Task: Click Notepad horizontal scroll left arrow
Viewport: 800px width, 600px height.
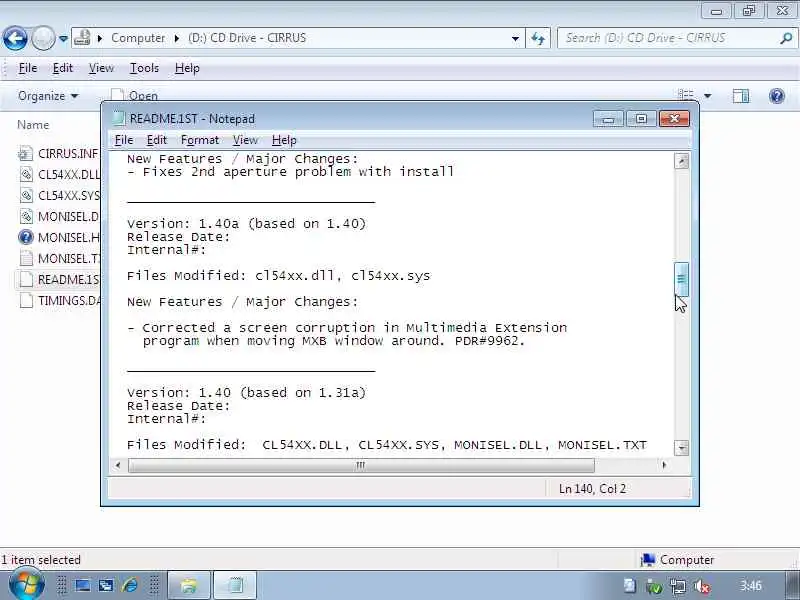Action: [118, 465]
